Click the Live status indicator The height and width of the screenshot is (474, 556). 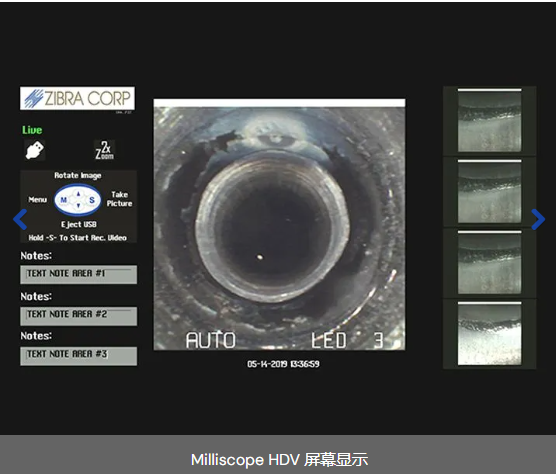32,130
